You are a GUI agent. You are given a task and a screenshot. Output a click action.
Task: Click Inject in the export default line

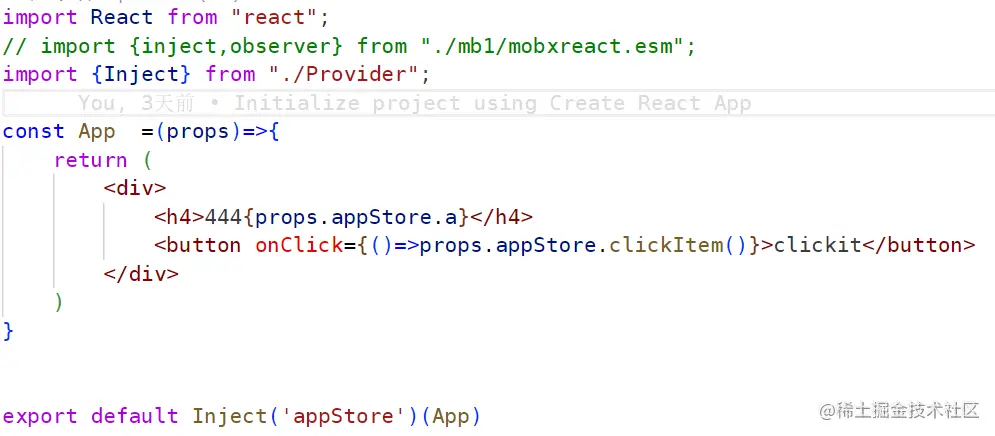click(230, 416)
